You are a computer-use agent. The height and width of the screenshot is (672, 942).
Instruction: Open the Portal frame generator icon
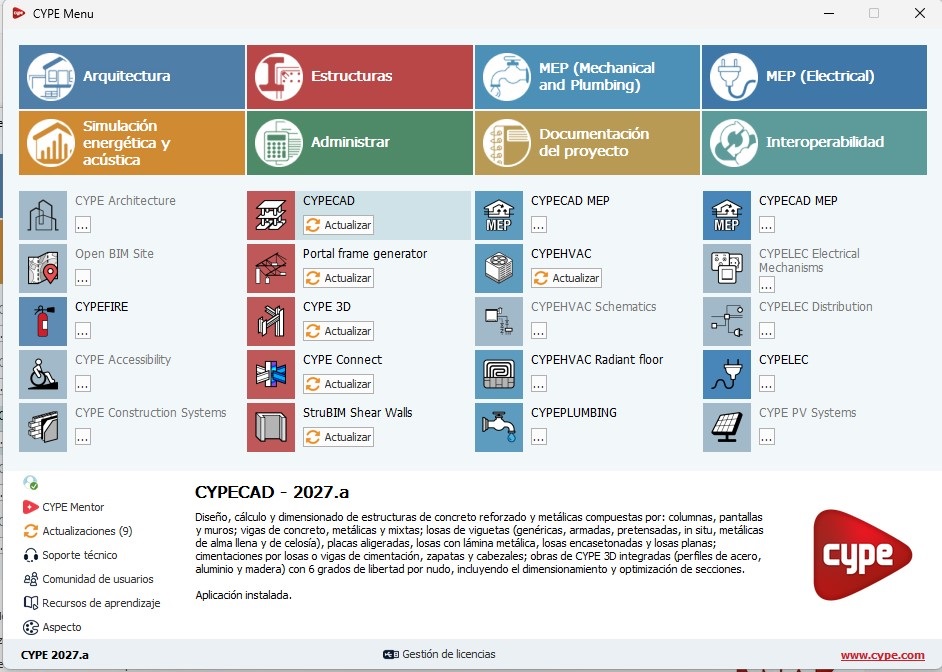click(271, 268)
